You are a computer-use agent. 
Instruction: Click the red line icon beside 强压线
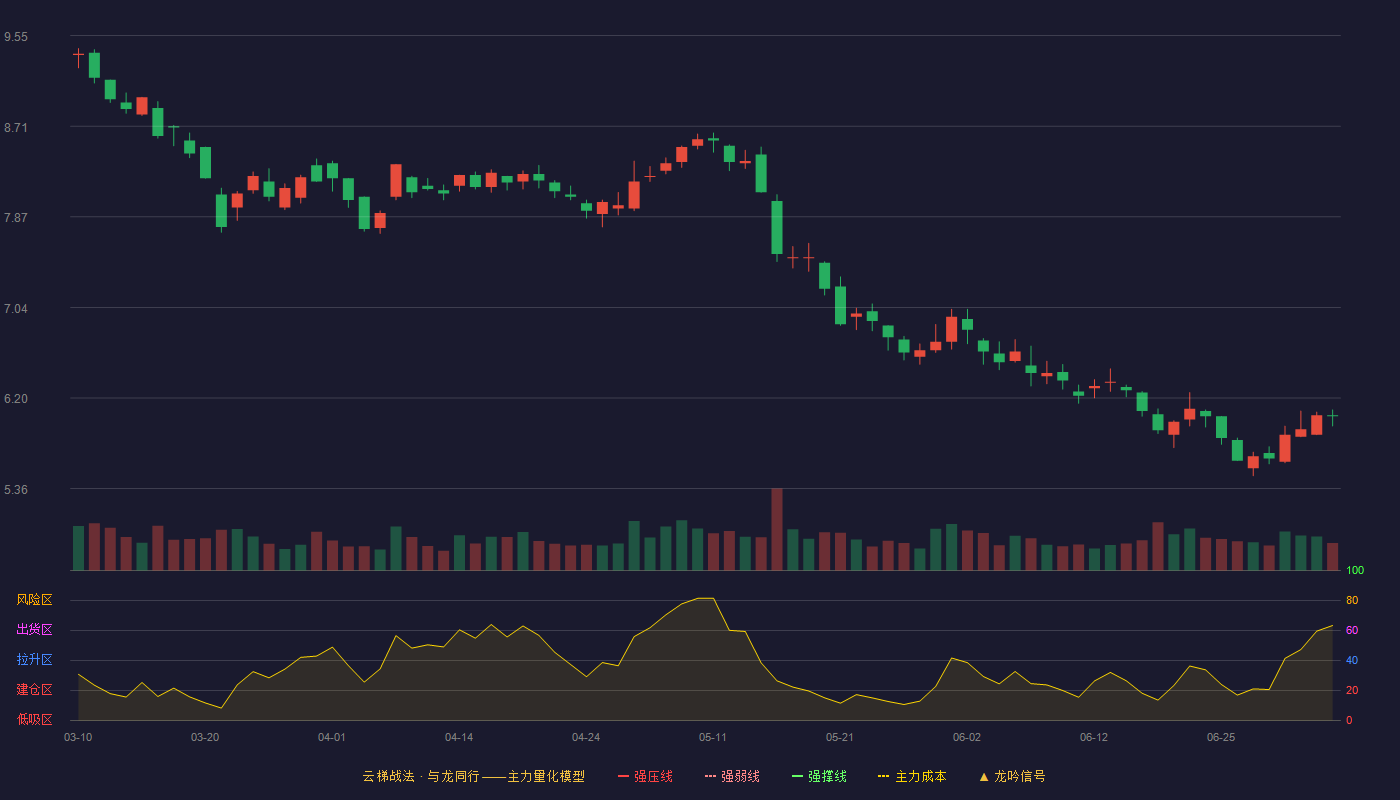623,776
